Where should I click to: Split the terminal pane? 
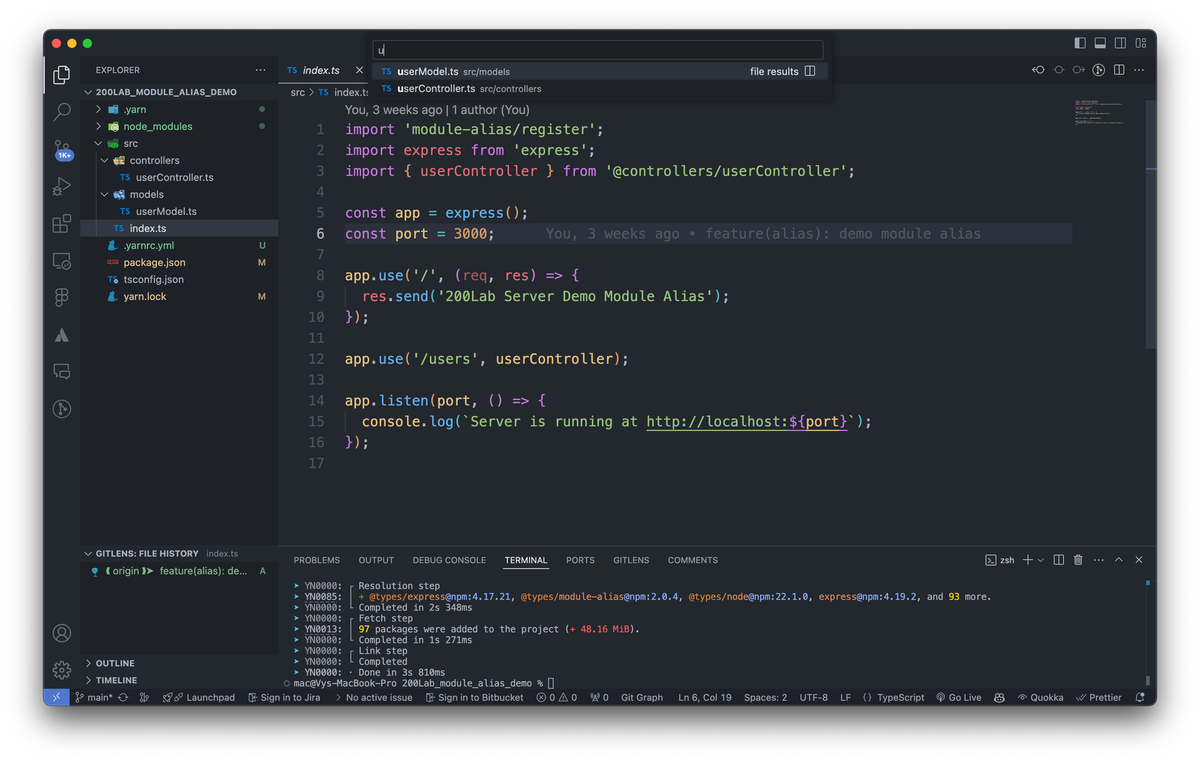pos(1058,560)
